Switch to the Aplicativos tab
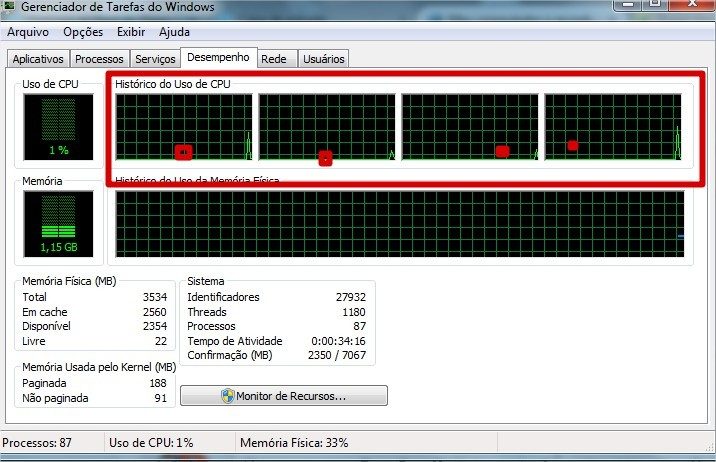 click(38, 59)
